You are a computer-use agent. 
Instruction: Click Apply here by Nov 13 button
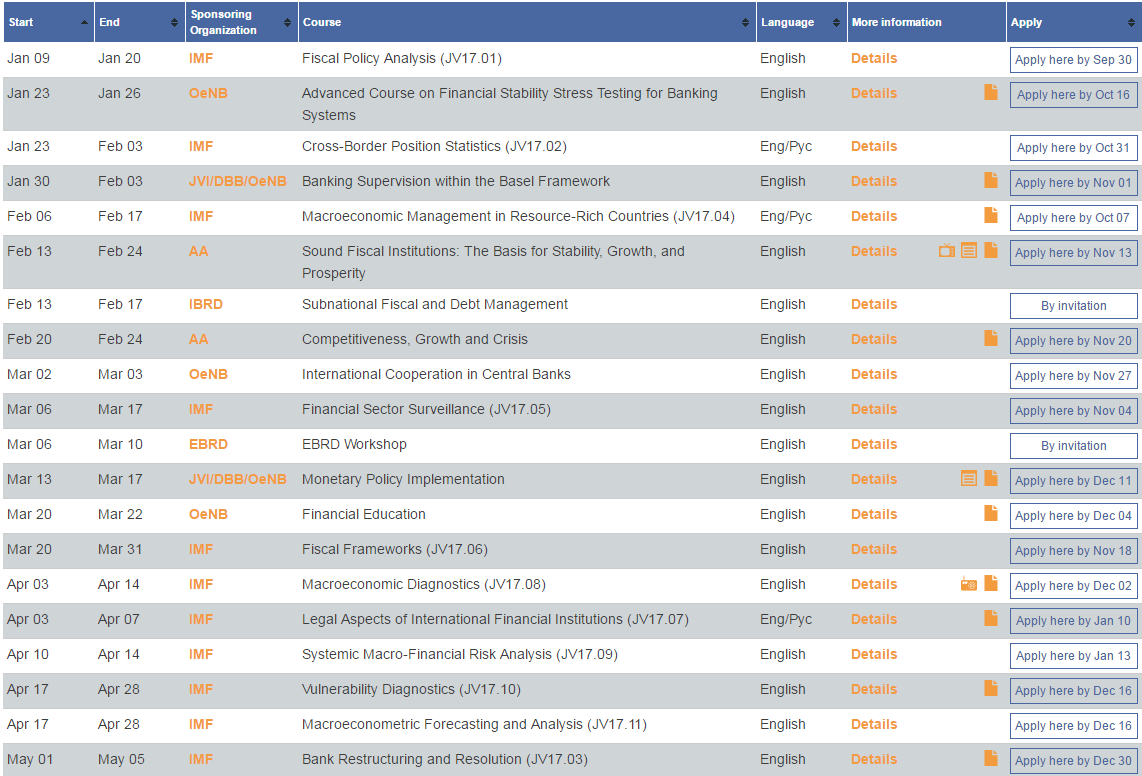(1074, 253)
